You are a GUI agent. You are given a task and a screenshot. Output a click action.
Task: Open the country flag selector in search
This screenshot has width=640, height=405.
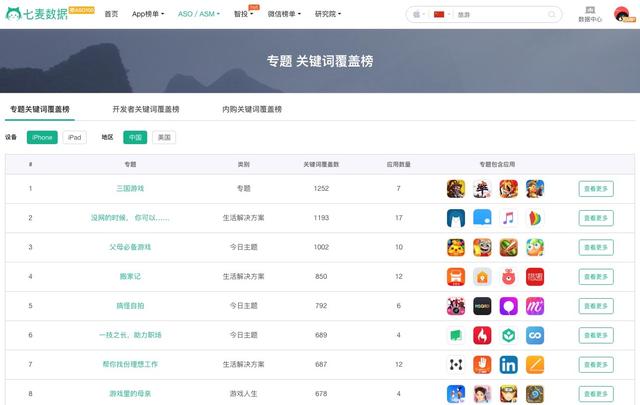pyautogui.click(x=441, y=15)
